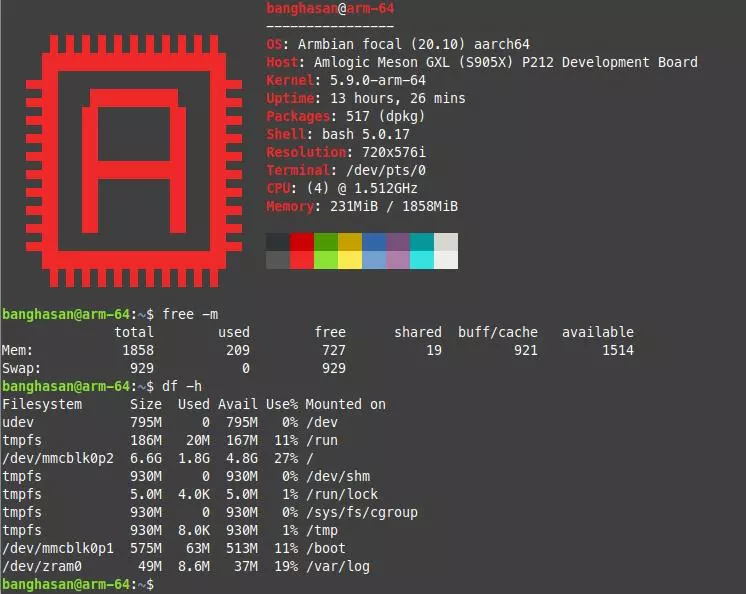Viewport: 746px width, 594px height.
Task: Click the 'Filesystem' column header
Action: [x=42, y=404]
